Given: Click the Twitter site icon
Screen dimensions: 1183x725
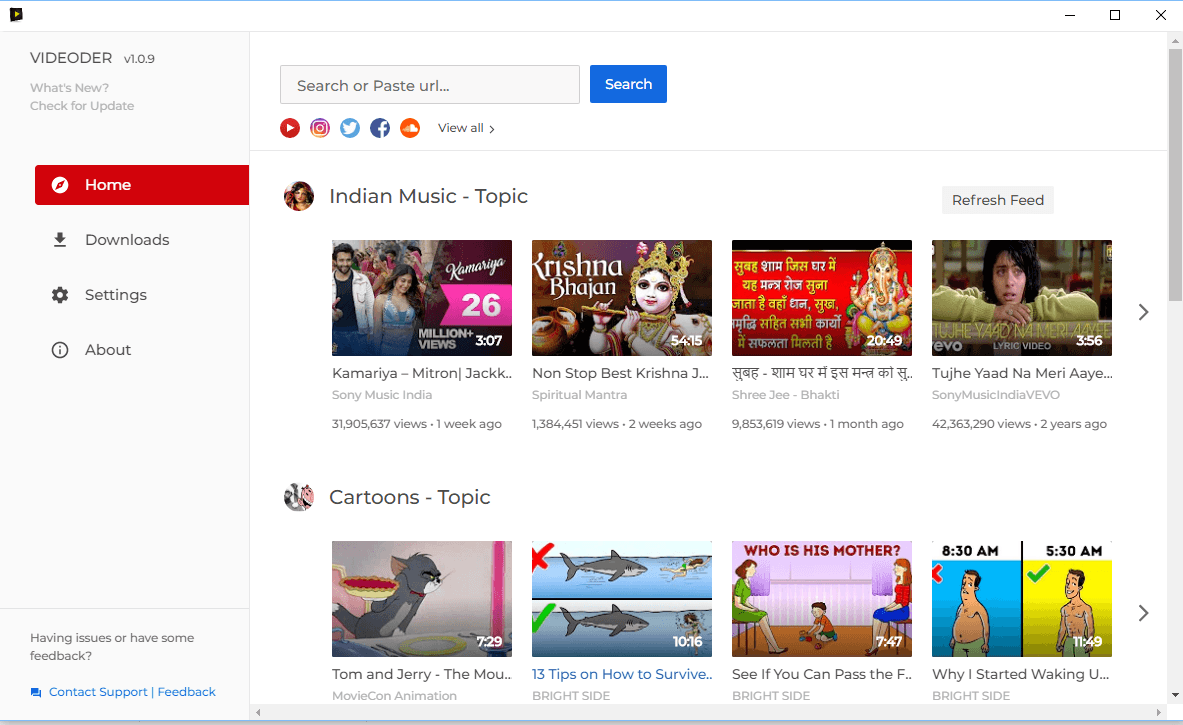Looking at the screenshot, I should [350, 128].
